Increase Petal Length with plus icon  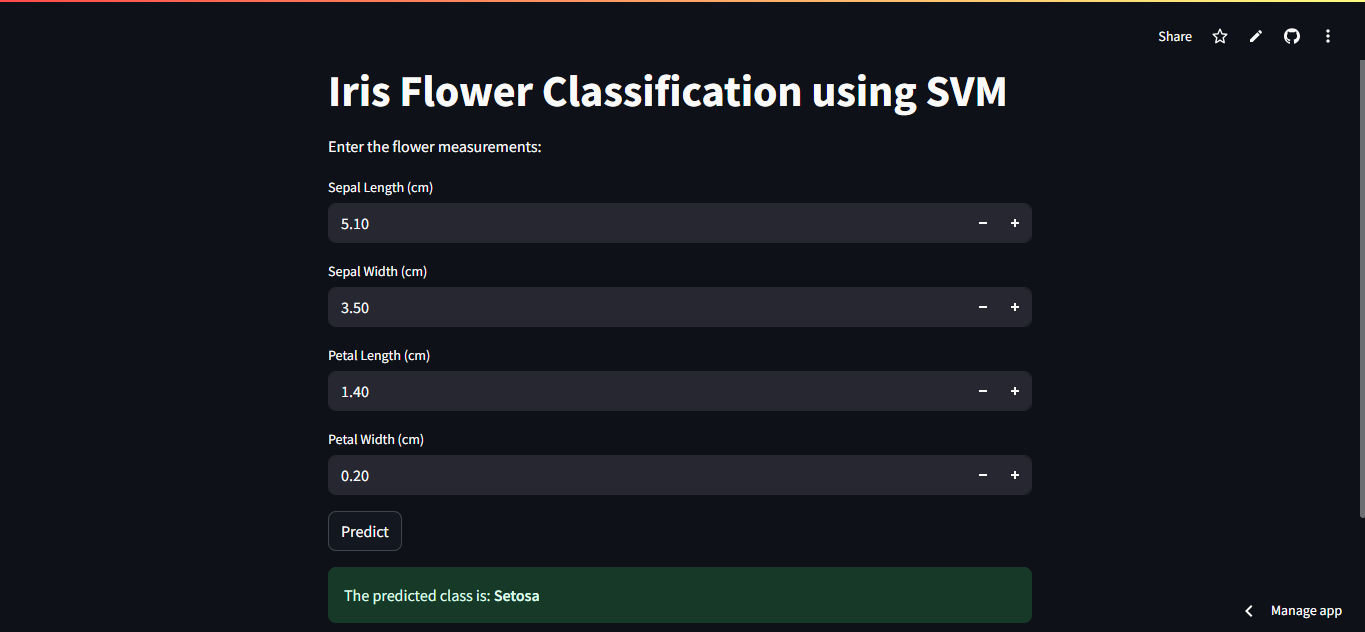[x=1015, y=391]
